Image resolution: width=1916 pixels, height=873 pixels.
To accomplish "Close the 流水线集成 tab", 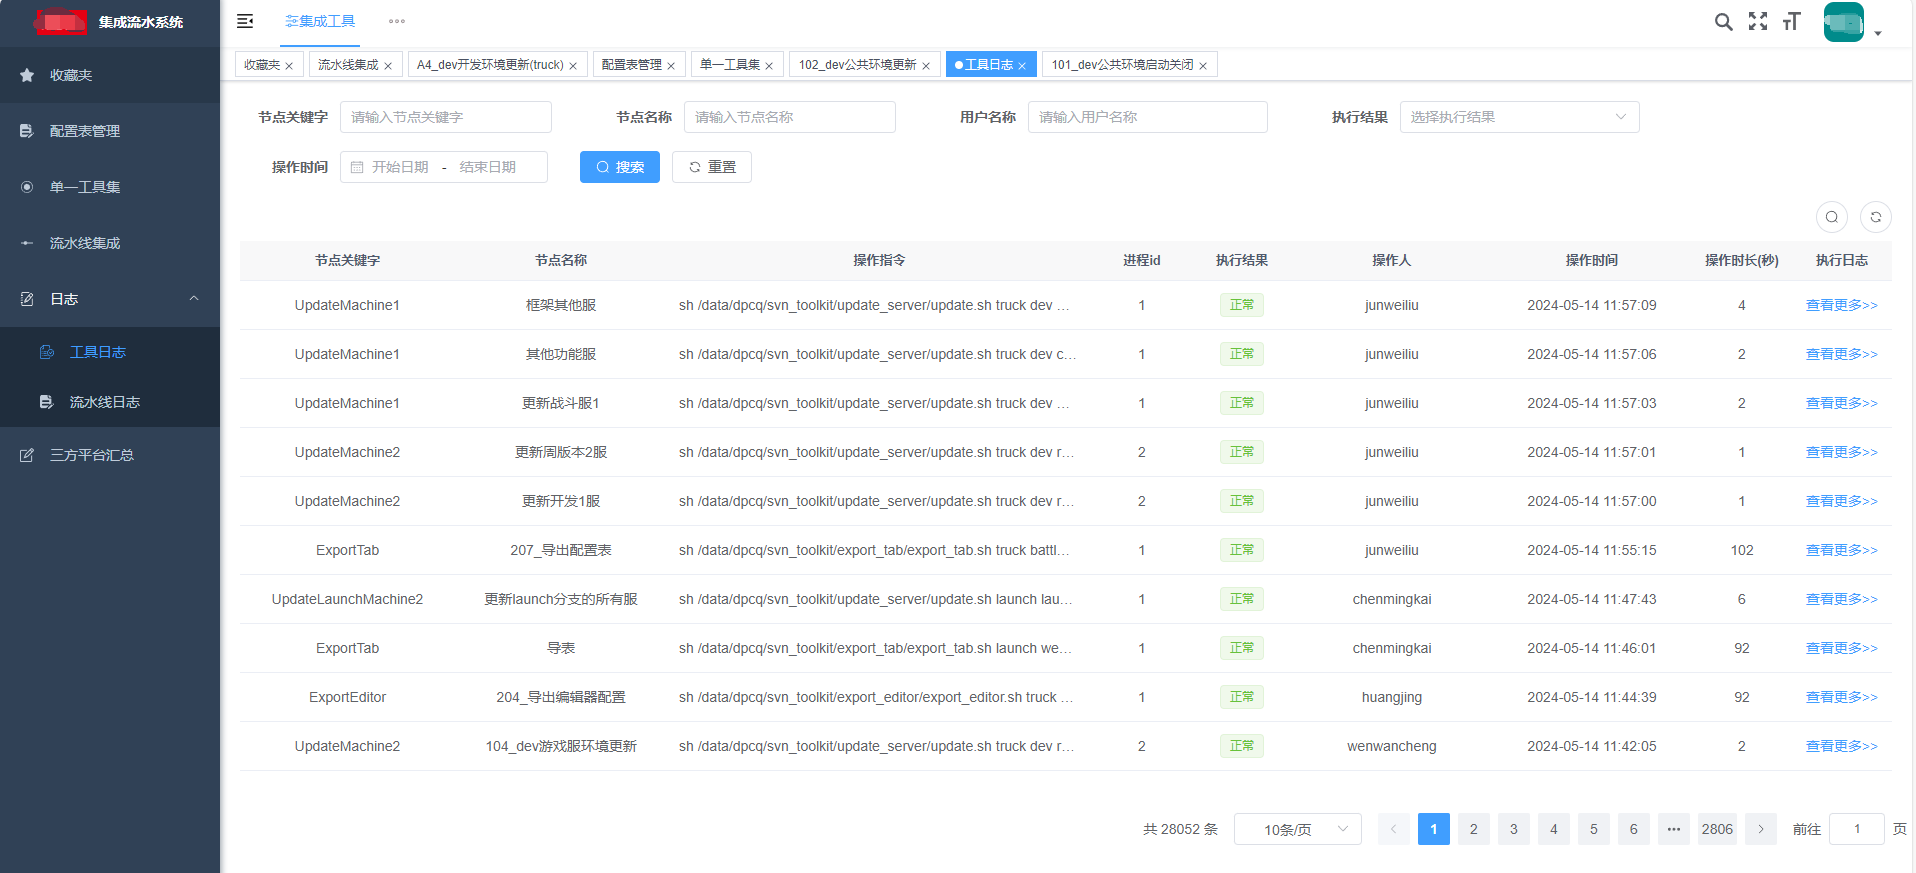I will click(x=388, y=66).
